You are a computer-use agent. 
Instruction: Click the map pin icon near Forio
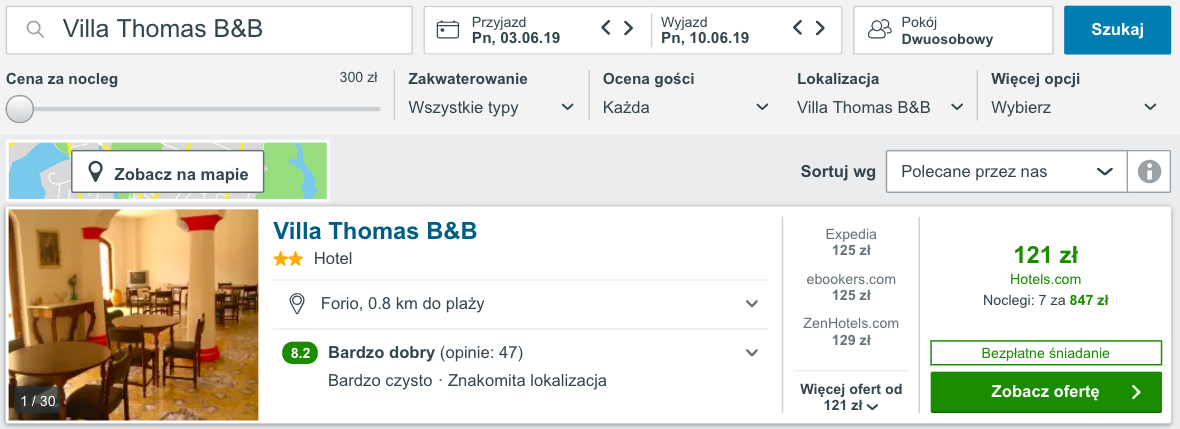[x=297, y=304]
